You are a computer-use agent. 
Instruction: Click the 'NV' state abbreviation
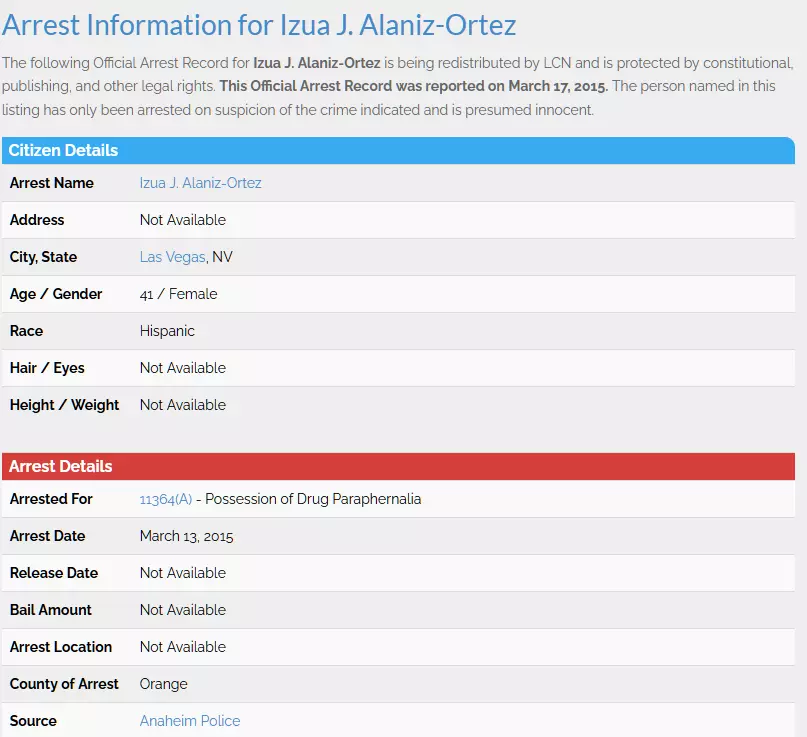pos(222,257)
